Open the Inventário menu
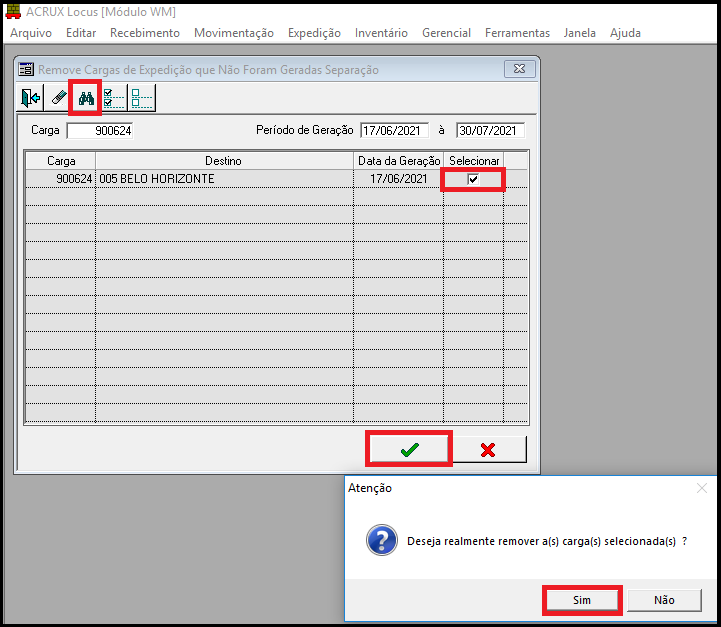 click(x=381, y=33)
